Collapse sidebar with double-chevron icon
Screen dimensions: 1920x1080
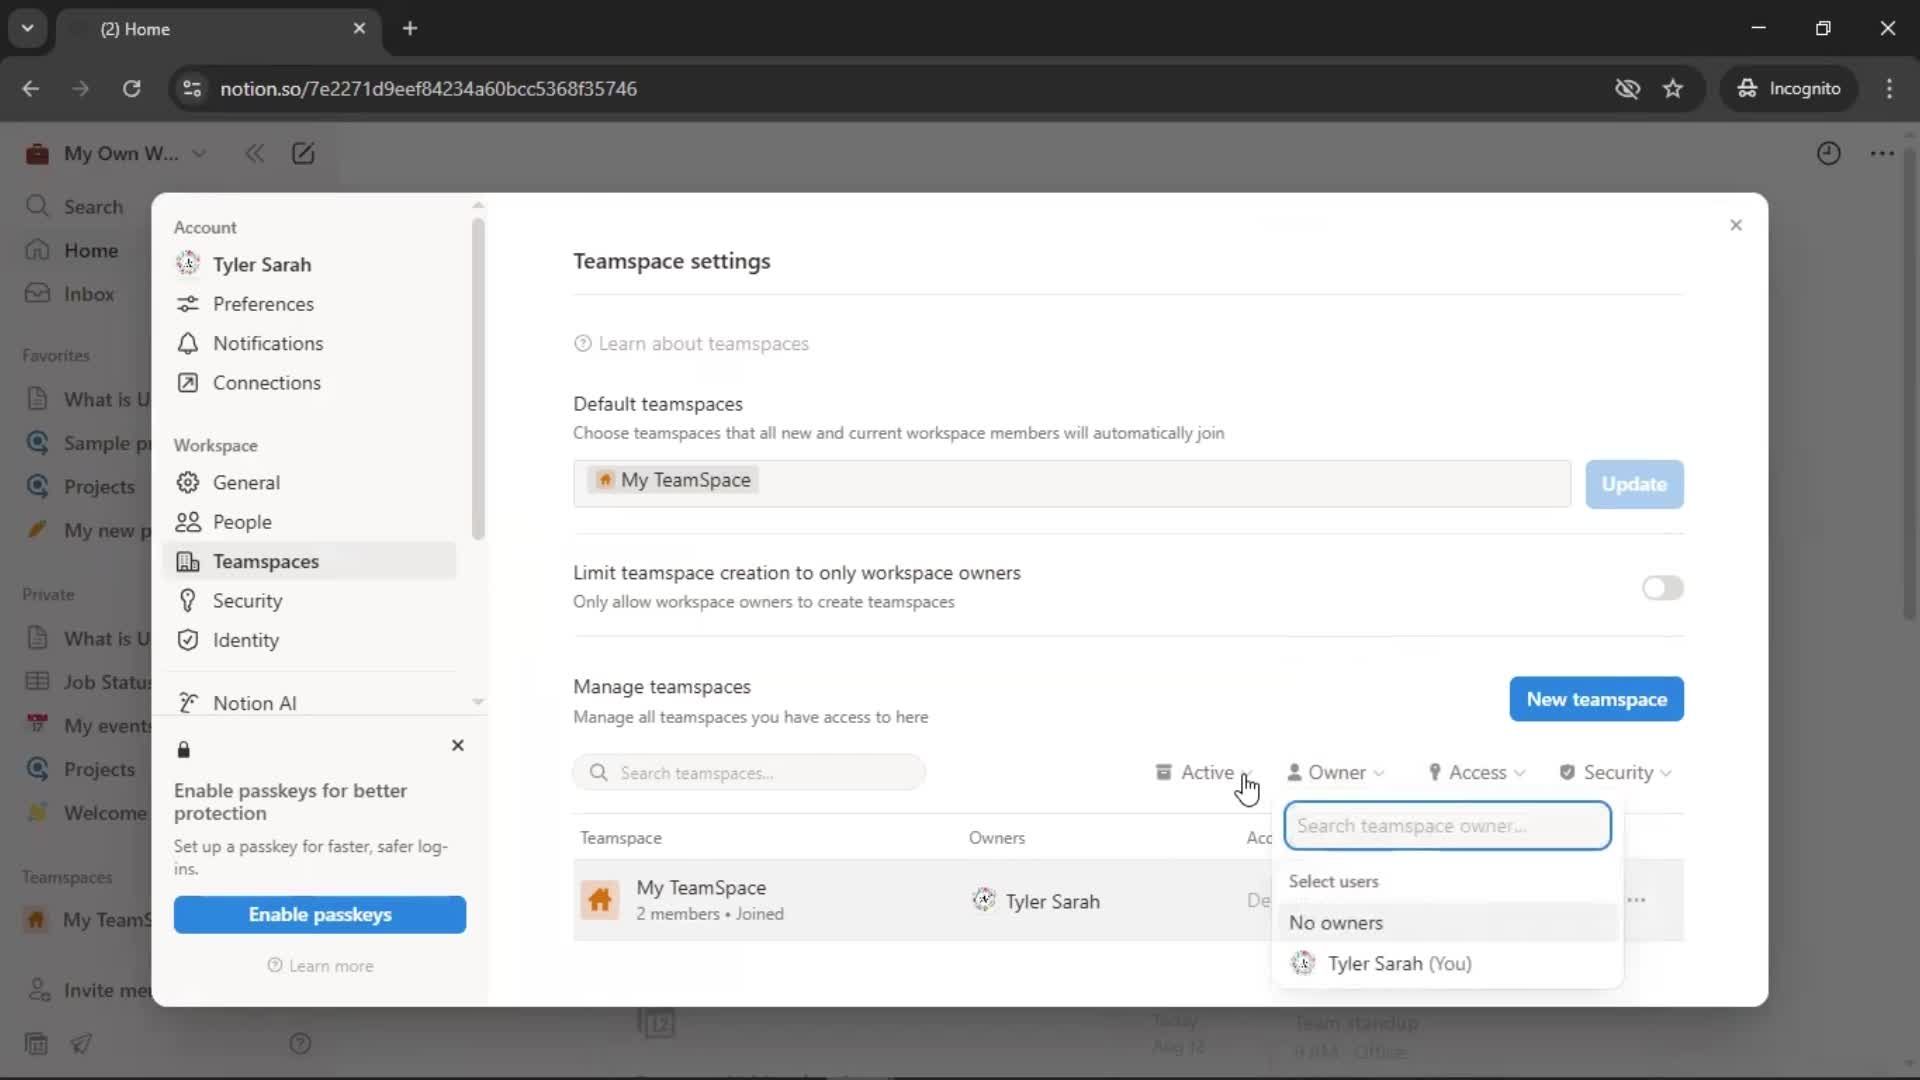(x=254, y=153)
